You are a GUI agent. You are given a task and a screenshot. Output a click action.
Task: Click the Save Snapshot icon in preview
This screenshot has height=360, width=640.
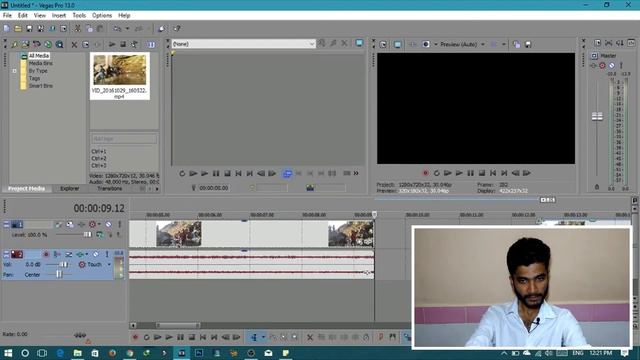tap(528, 44)
